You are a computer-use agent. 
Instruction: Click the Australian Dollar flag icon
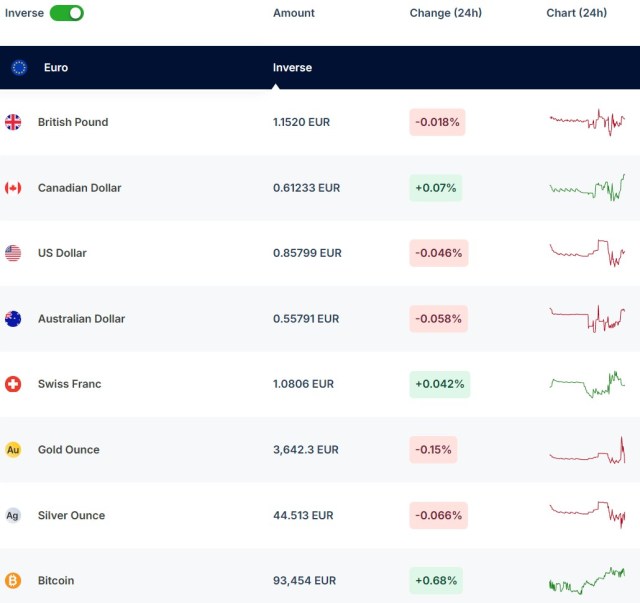pos(13,319)
